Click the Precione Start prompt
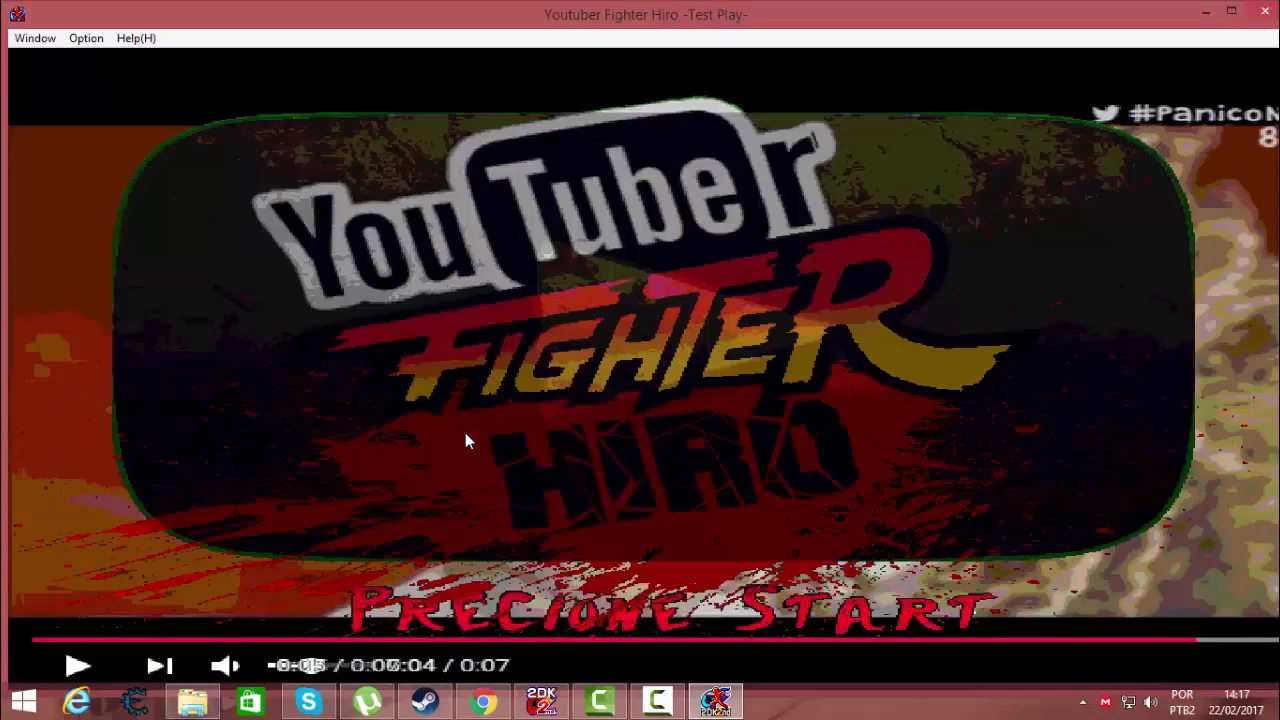 click(x=670, y=610)
